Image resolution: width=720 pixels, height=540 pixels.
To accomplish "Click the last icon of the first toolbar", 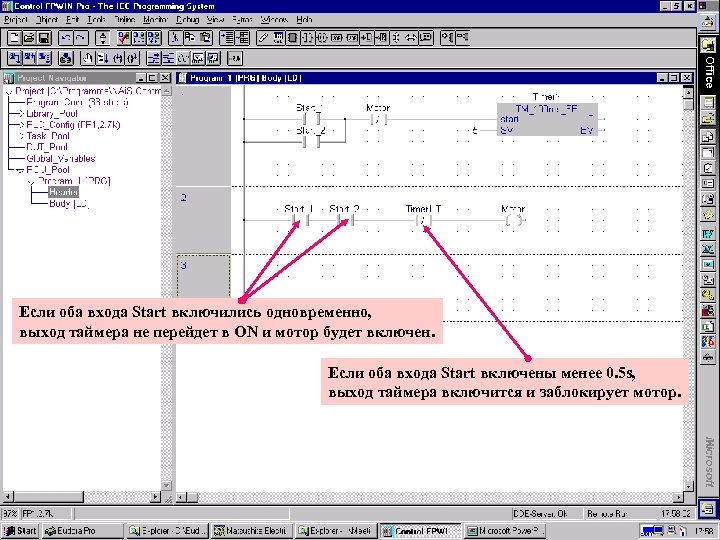I will (463, 38).
